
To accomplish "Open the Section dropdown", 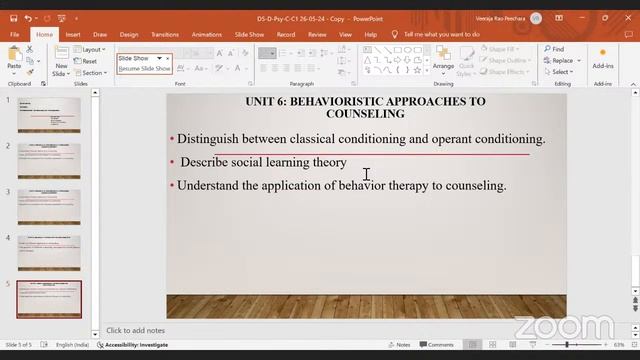I will (91, 73).
